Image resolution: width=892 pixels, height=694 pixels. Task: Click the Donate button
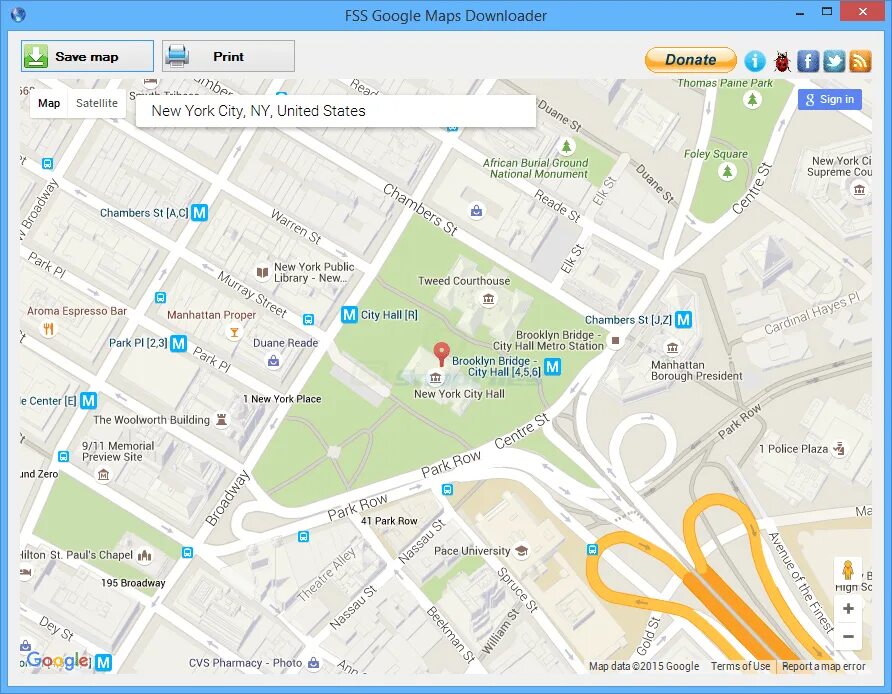(x=690, y=60)
